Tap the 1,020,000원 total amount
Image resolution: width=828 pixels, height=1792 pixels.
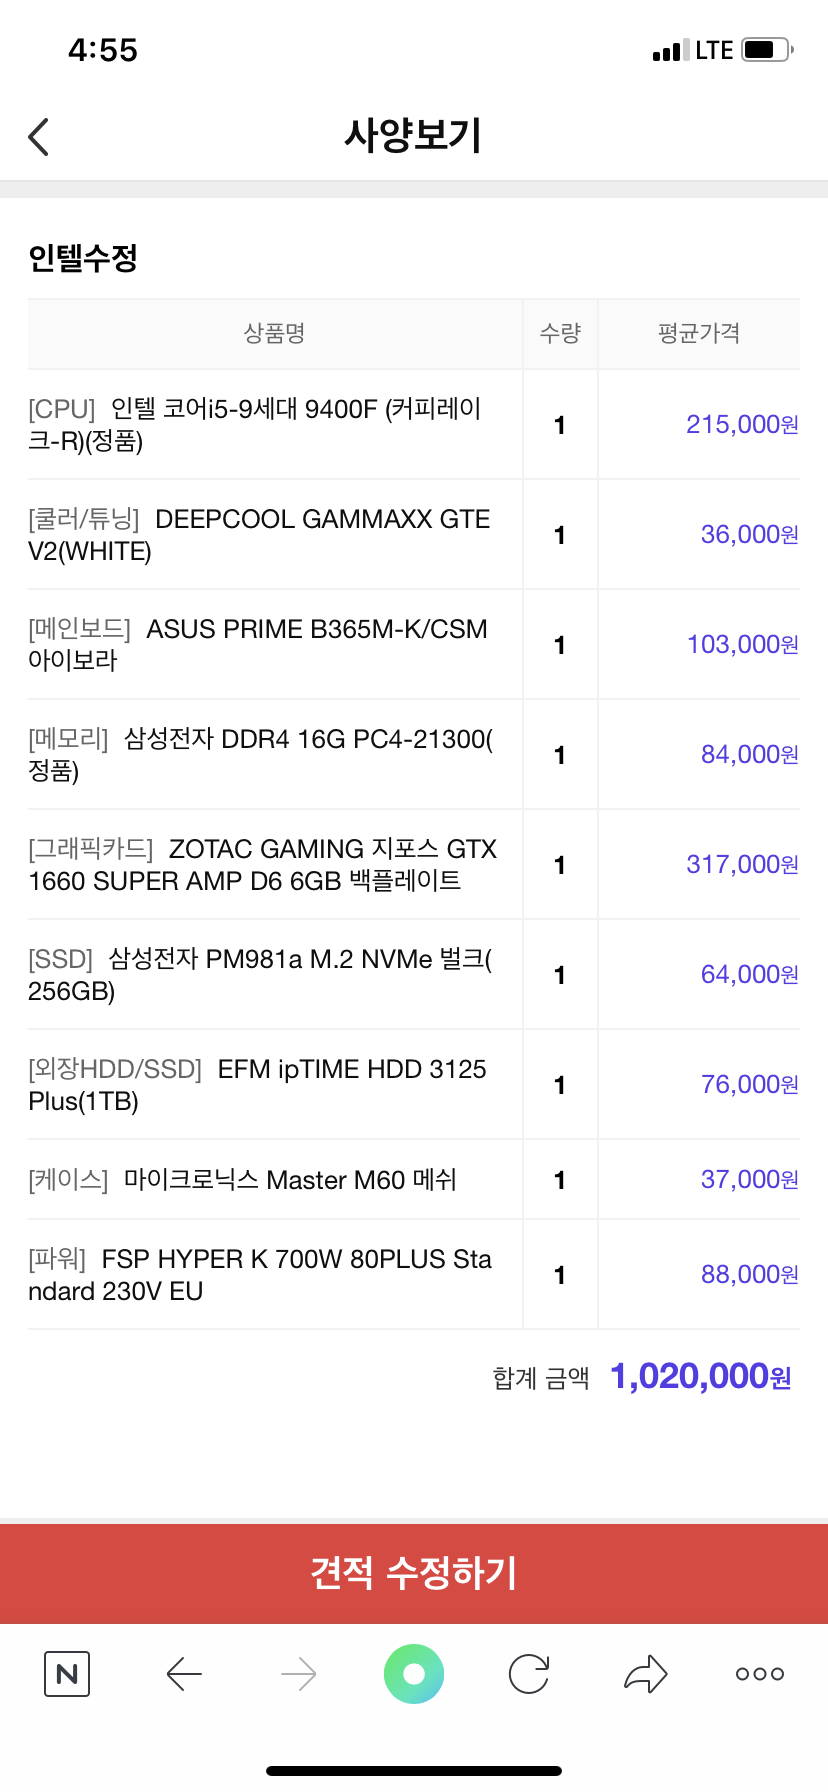(701, 1377)
